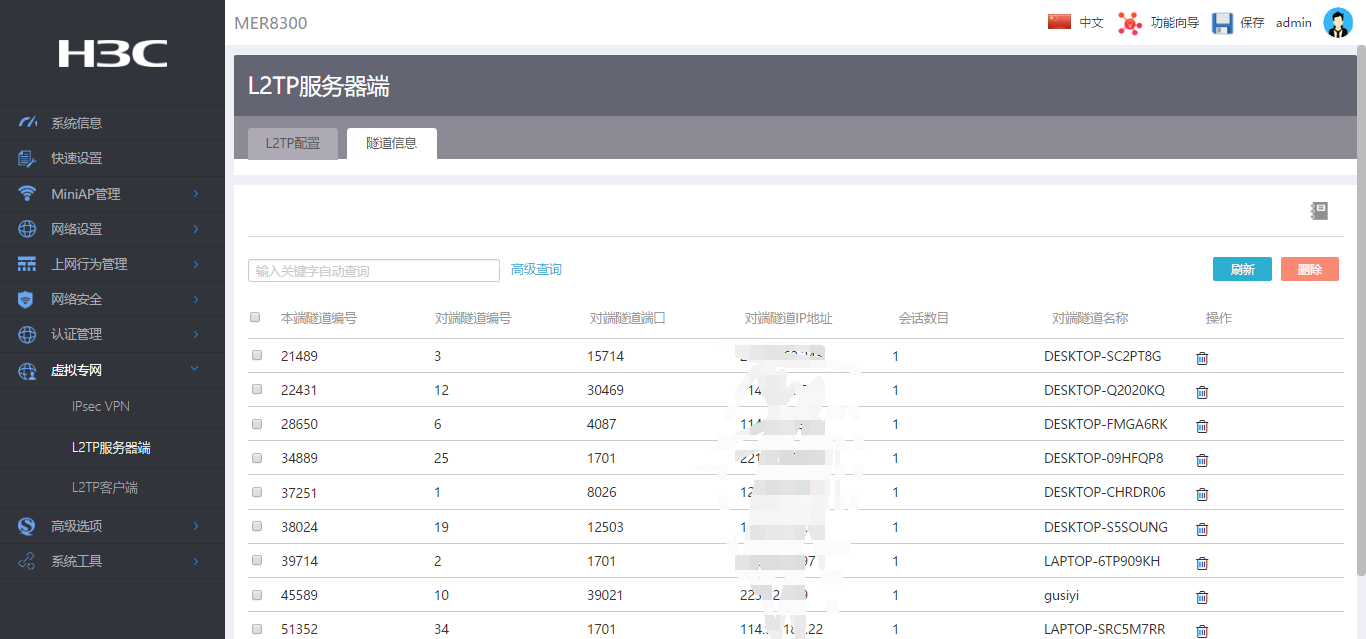Image resolution: width=1366 pixels, height=639 pixels.
Task: Expand the 系统工具 menu arrow
Action: [x=195, y=561]
